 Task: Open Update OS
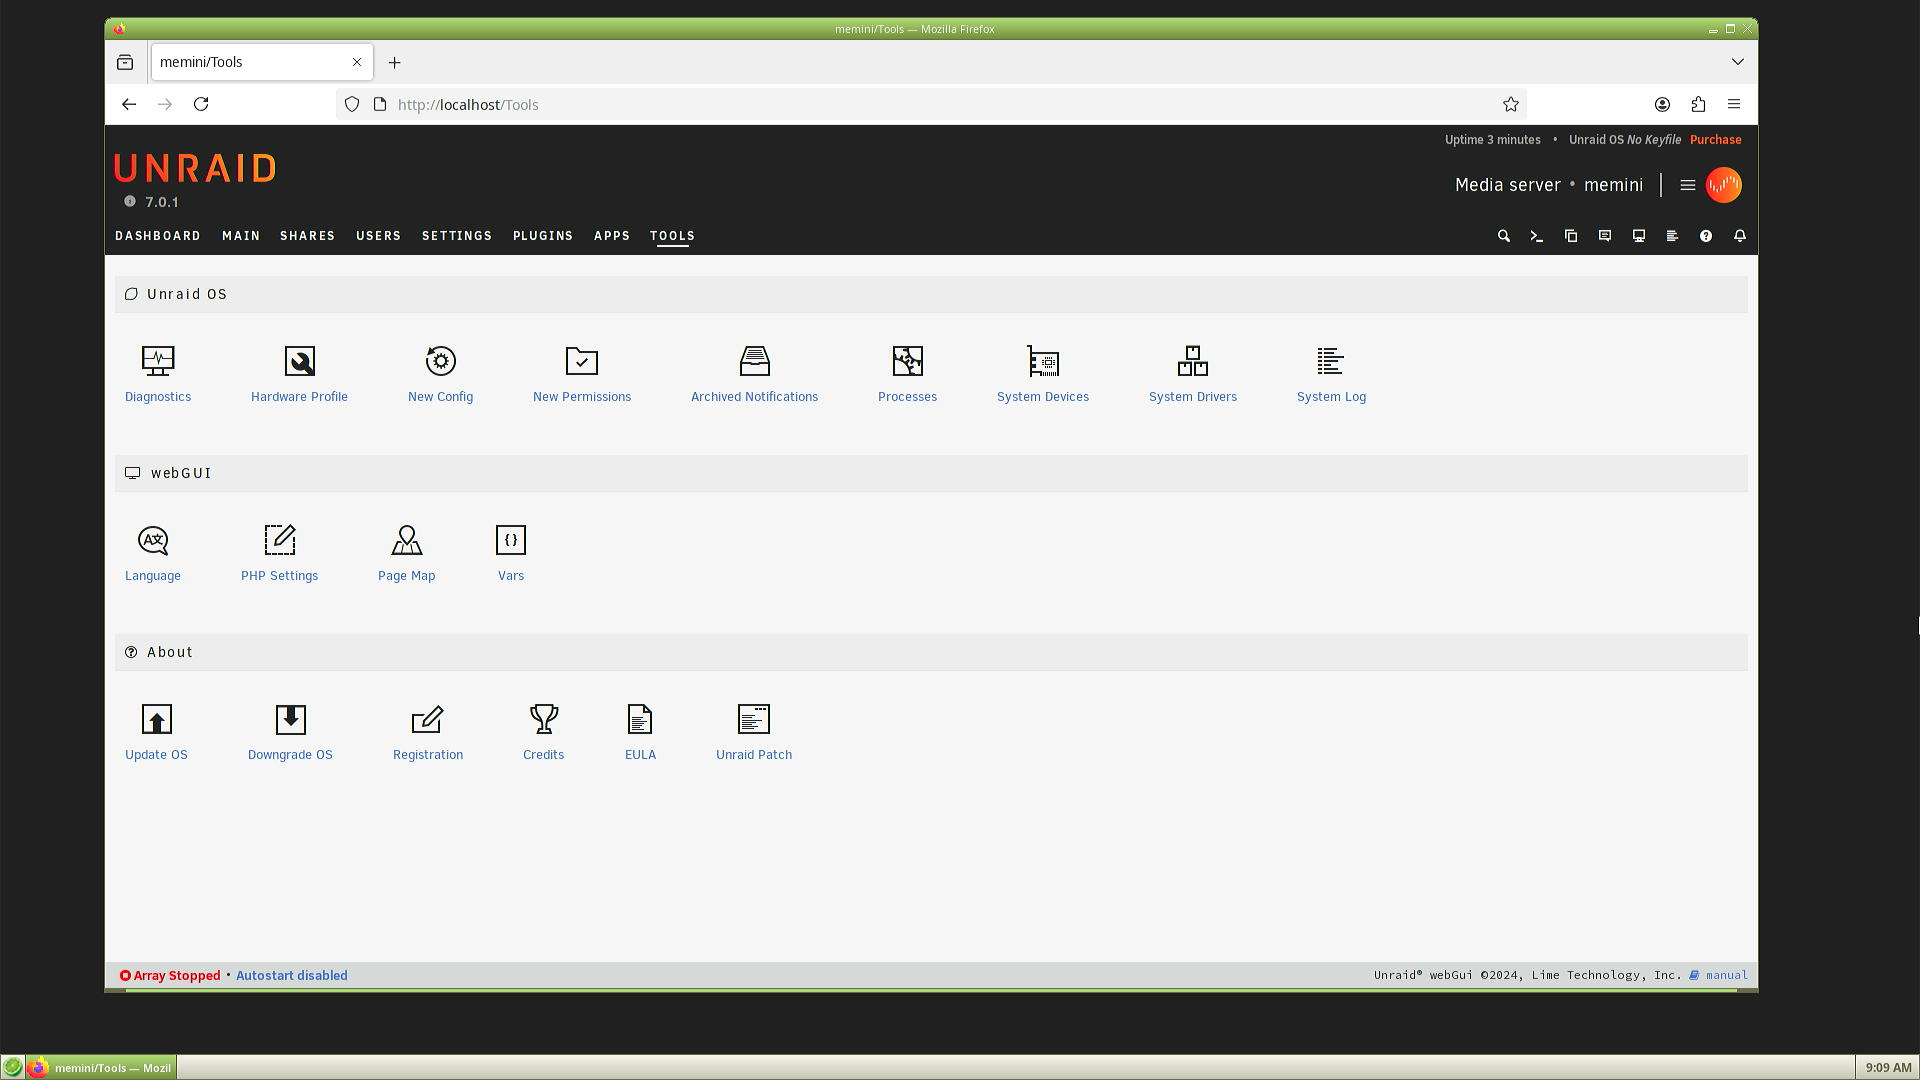coord(156,732)
